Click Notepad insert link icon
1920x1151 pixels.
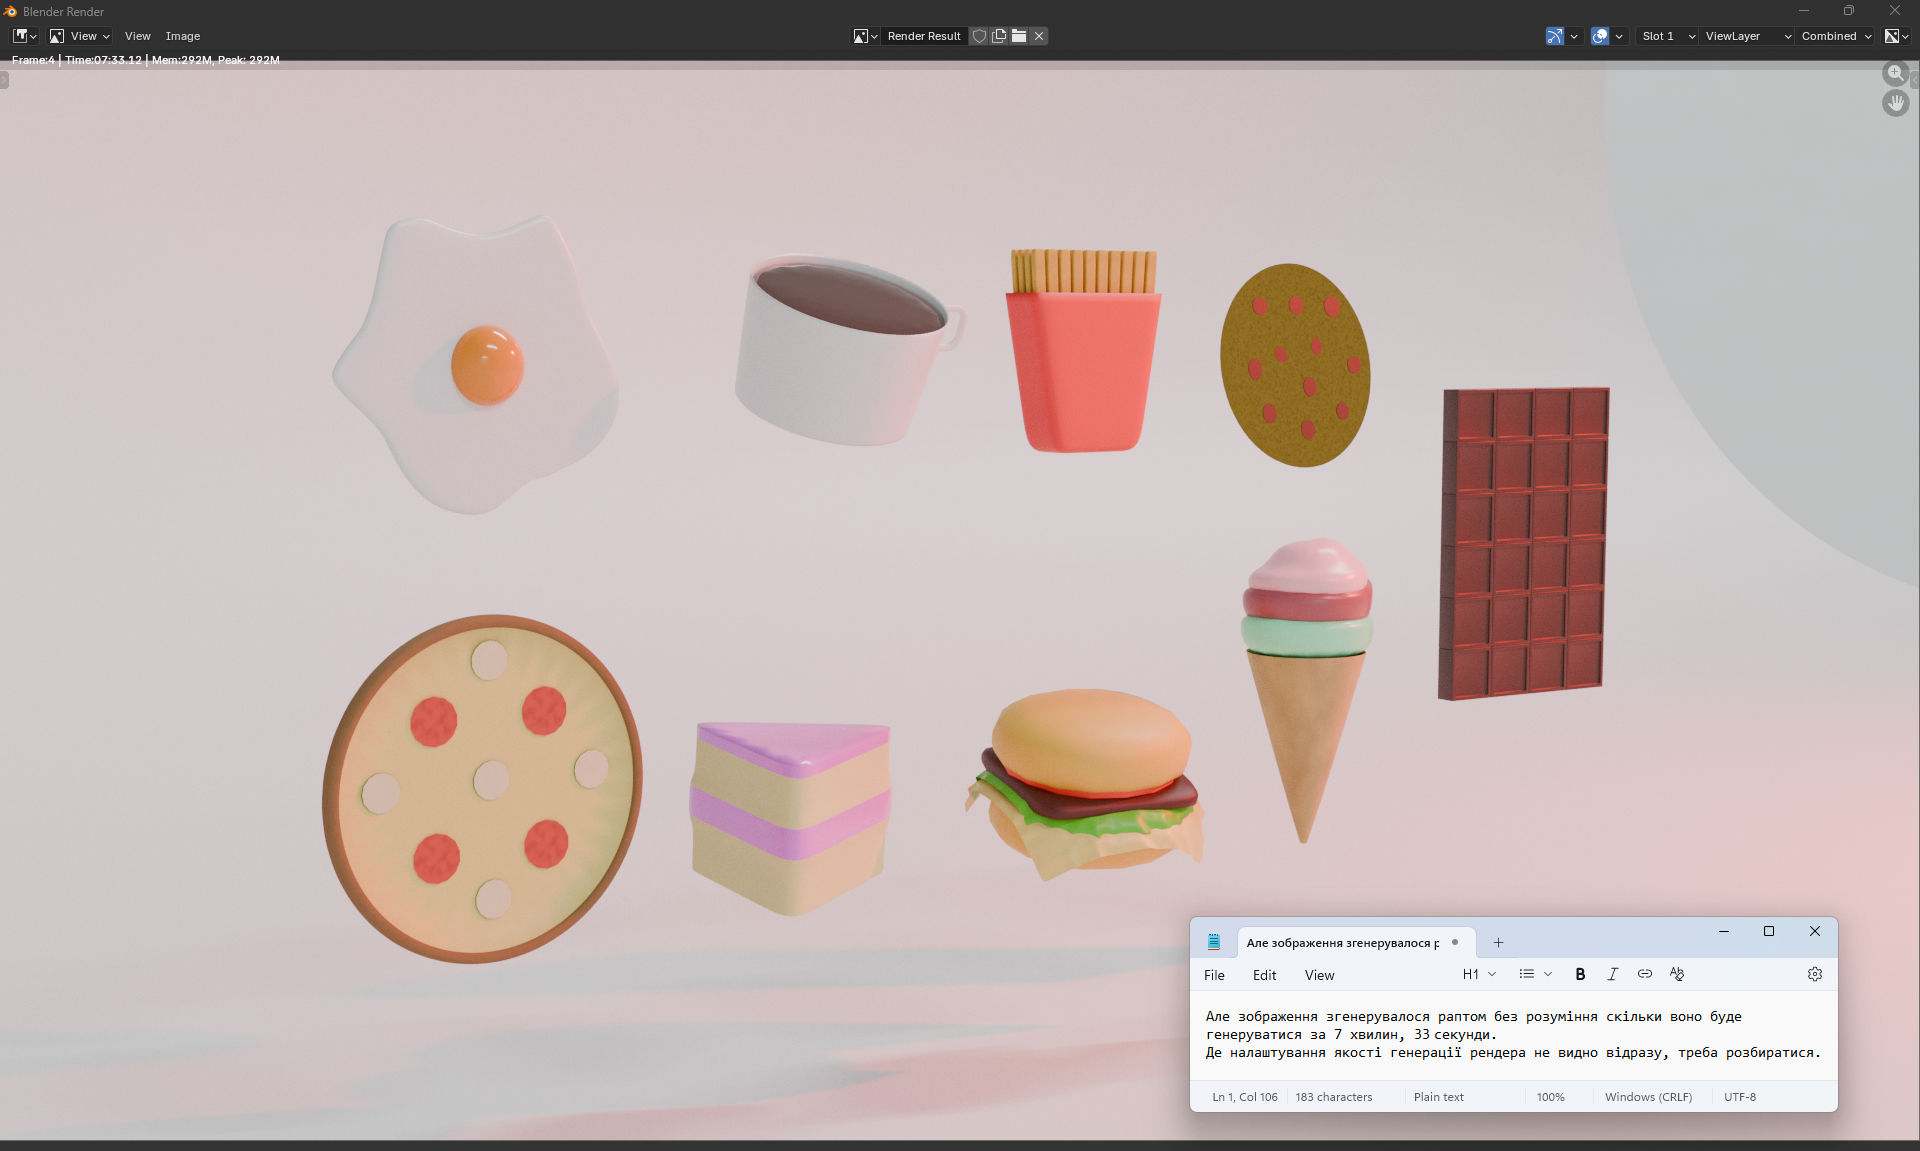[x=1645, y=974]
